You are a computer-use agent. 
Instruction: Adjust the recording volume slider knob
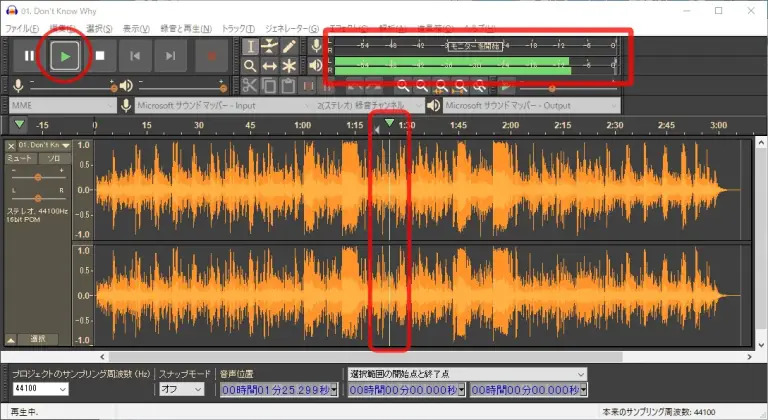(x=114, y=88)
